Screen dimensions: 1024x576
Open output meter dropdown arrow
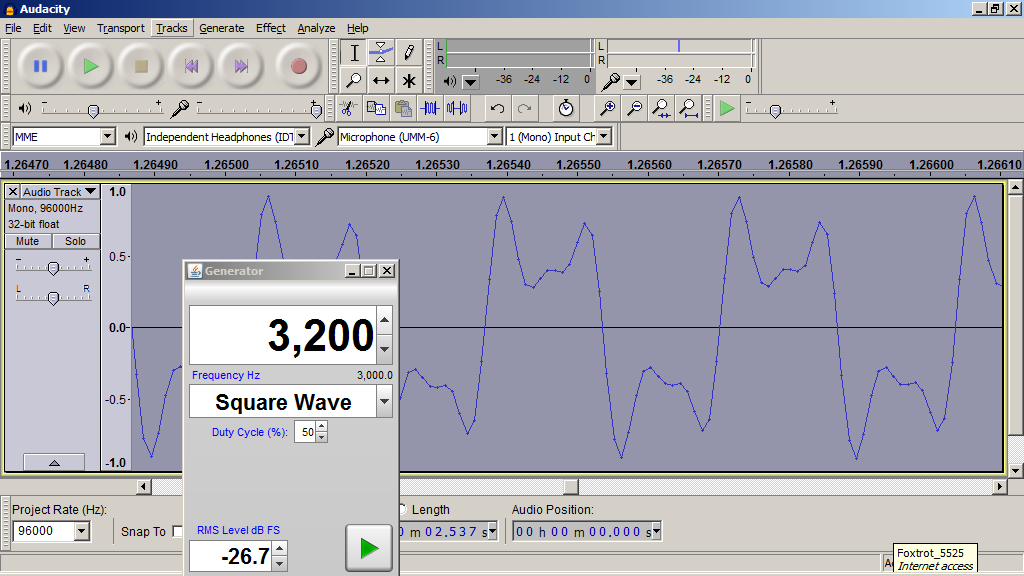pyautogui.click(x=470, y=82)
